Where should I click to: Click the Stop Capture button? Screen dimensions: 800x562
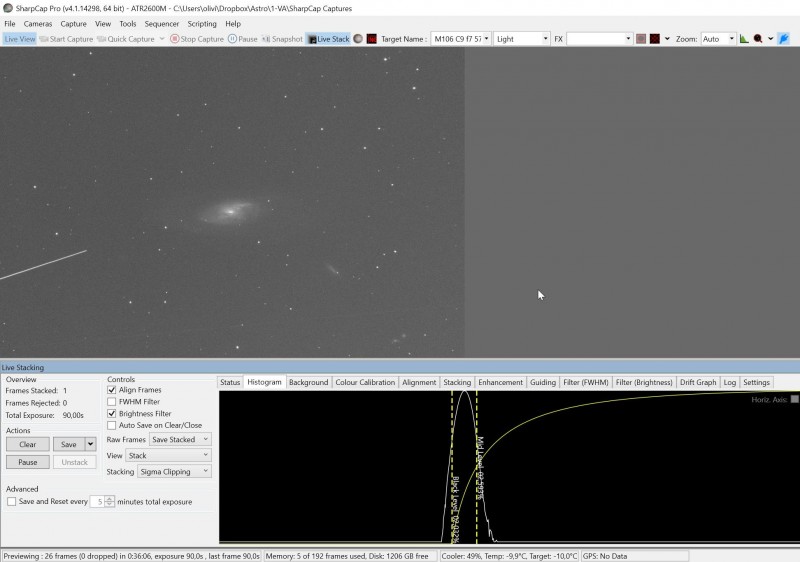pos(197,39)
